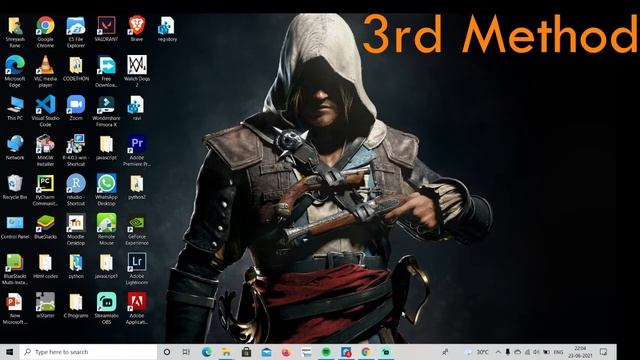Click the 'Type here to search' box
Viewport: 640px width, 360px height.
(x=88, y=352)
